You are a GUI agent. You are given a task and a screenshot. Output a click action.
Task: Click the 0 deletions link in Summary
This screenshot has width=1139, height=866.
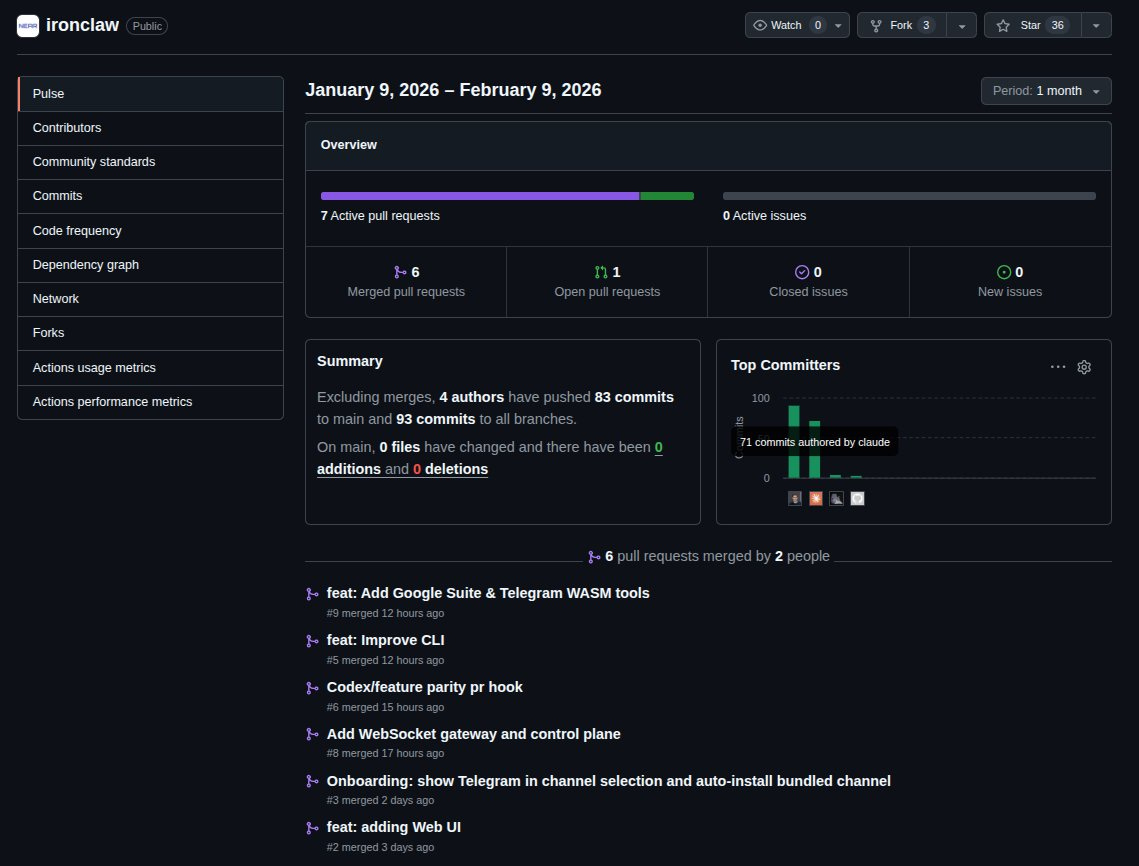click(450, 469)
